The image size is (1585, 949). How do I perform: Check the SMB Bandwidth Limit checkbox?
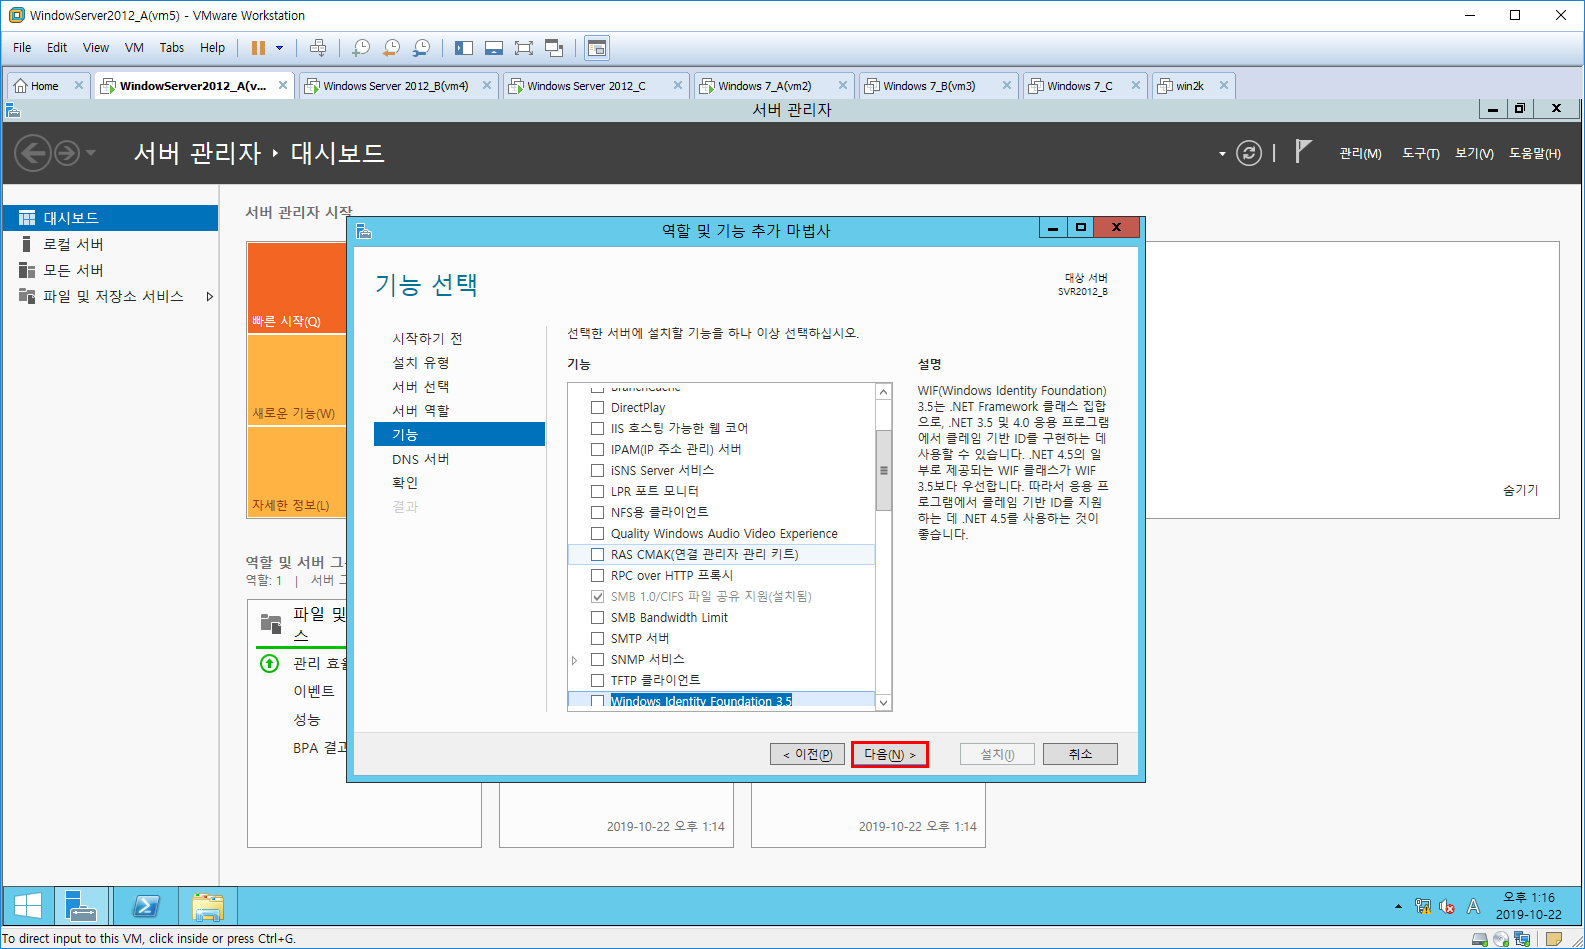[597, 617]
